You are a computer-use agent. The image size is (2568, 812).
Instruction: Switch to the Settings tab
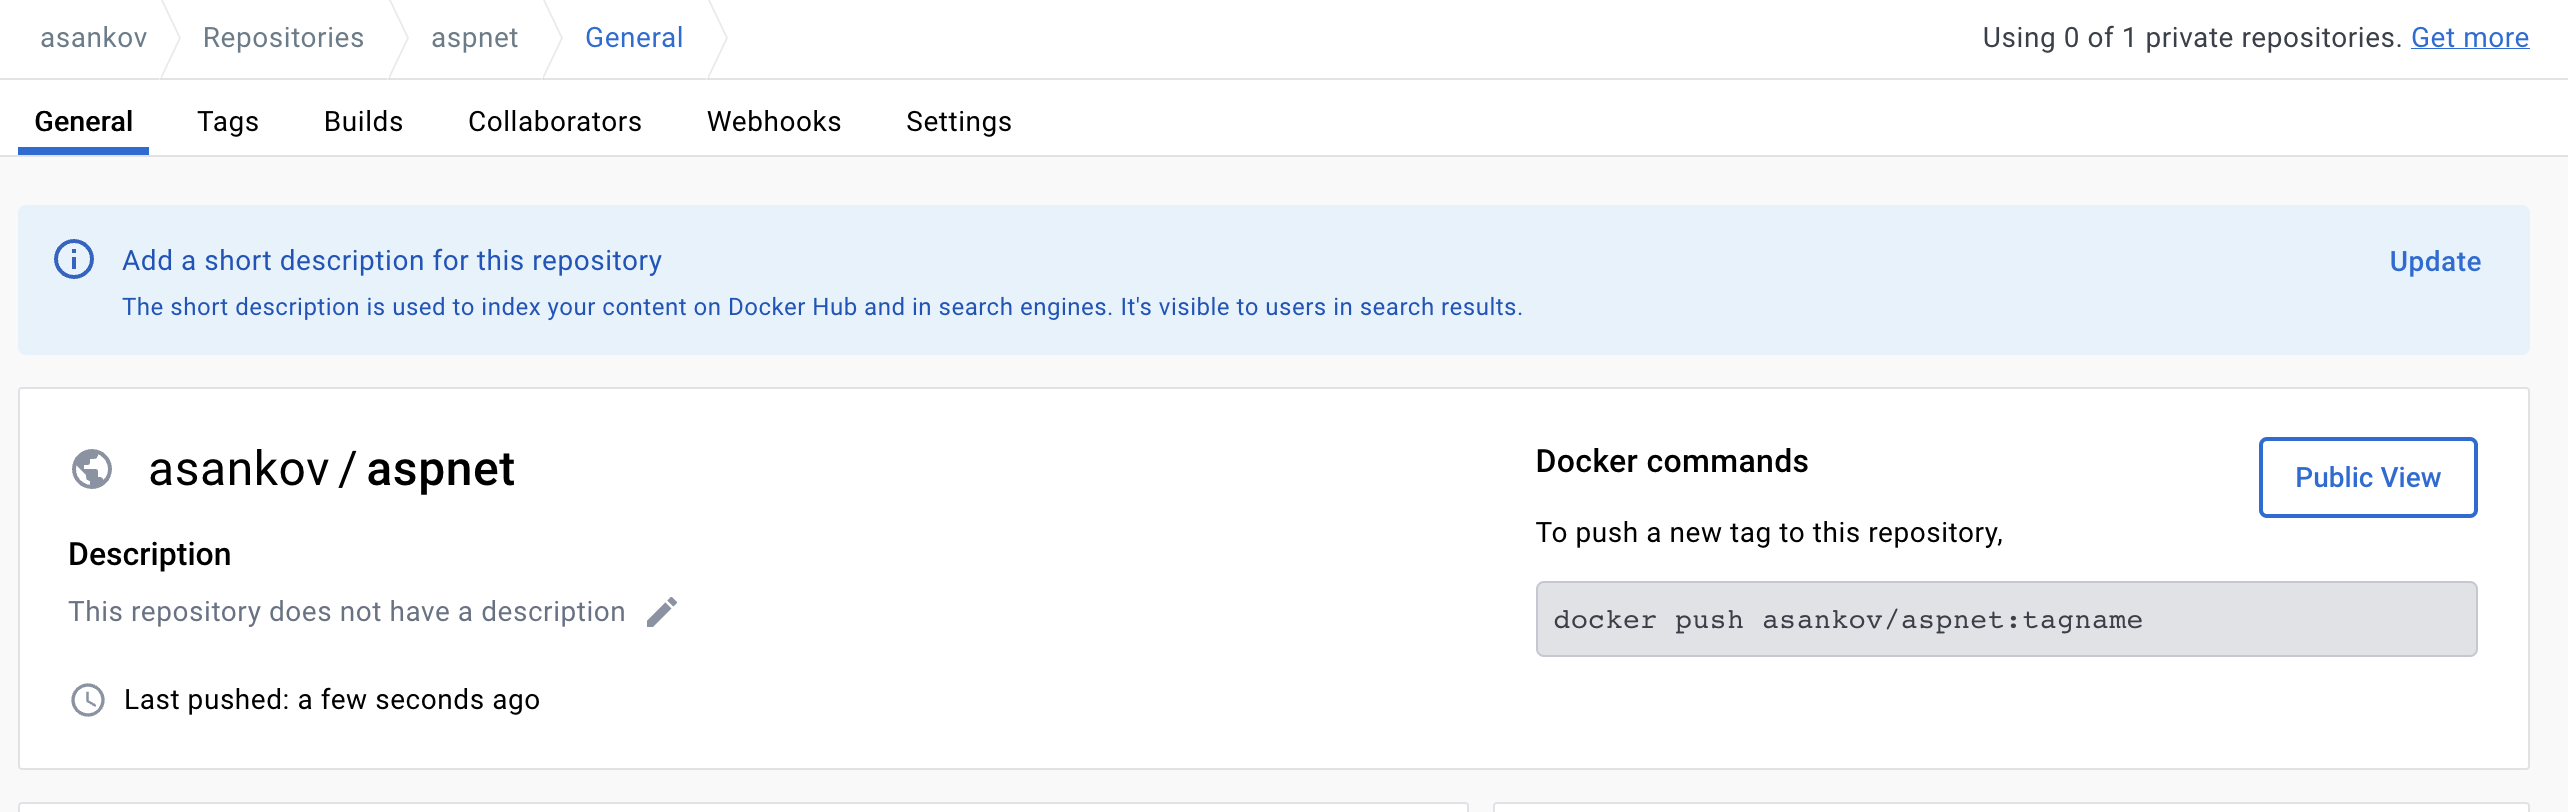pos(959,121)
